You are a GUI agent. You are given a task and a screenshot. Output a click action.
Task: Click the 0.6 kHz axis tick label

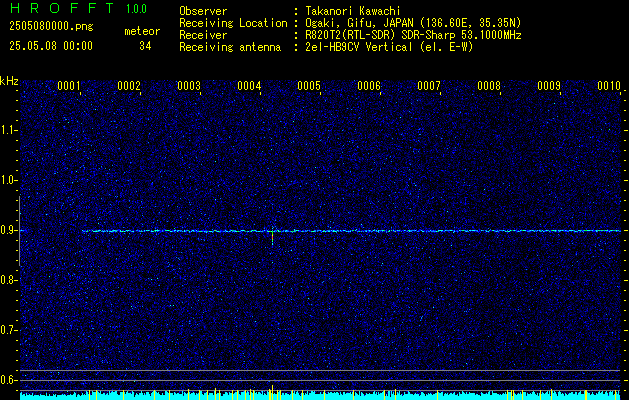tap(8, 380)
